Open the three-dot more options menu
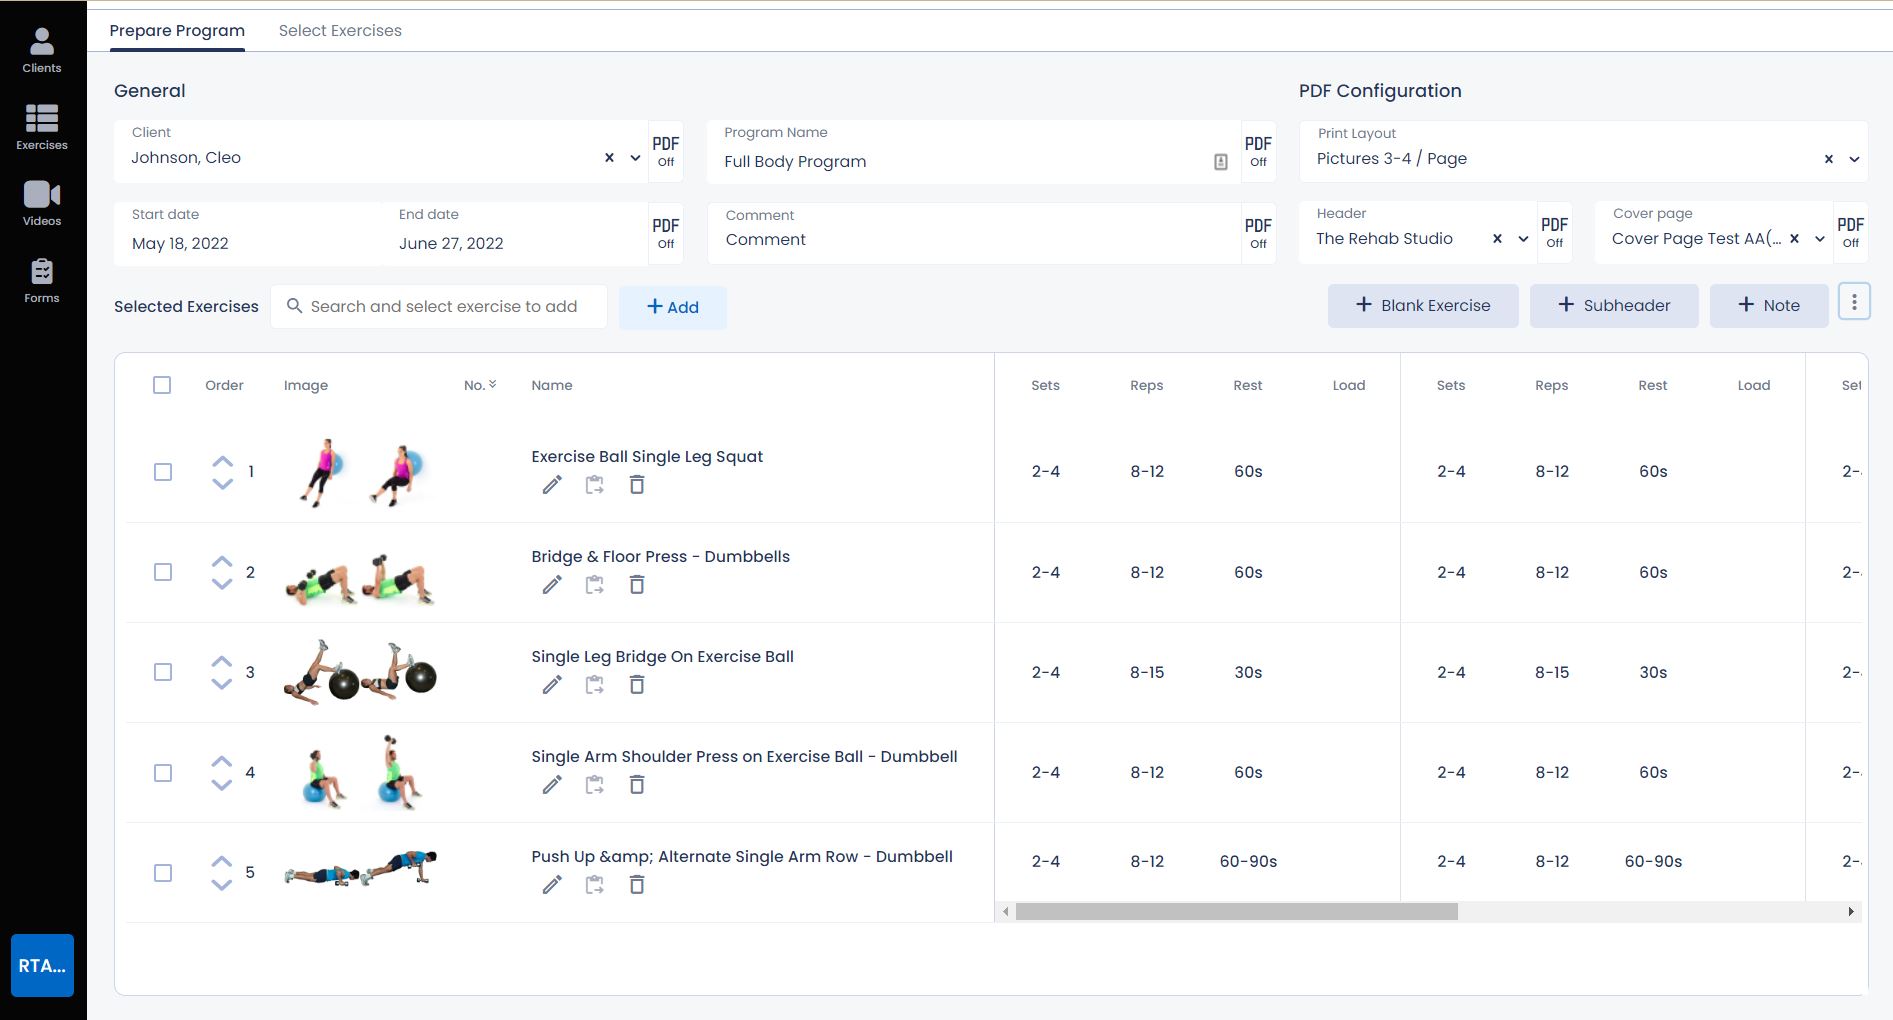The width and height of the screenshot is (1893, 1020). pyautogui.click(x=1854, y=302)
